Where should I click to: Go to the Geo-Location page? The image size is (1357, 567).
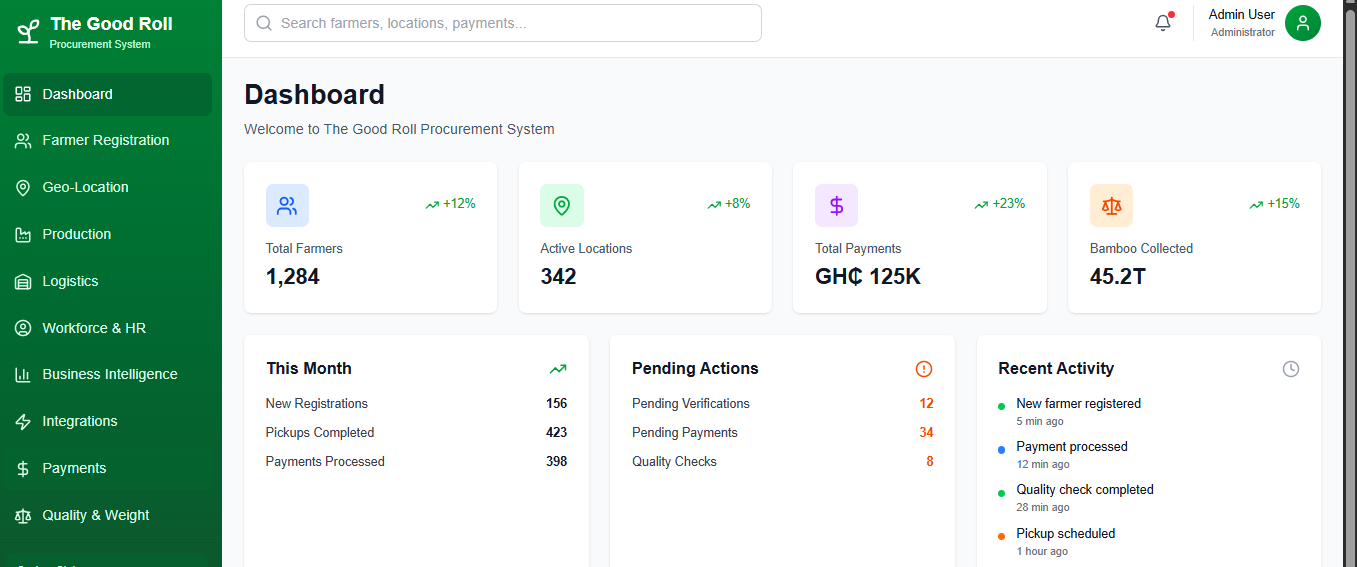[x=85, y=188]
